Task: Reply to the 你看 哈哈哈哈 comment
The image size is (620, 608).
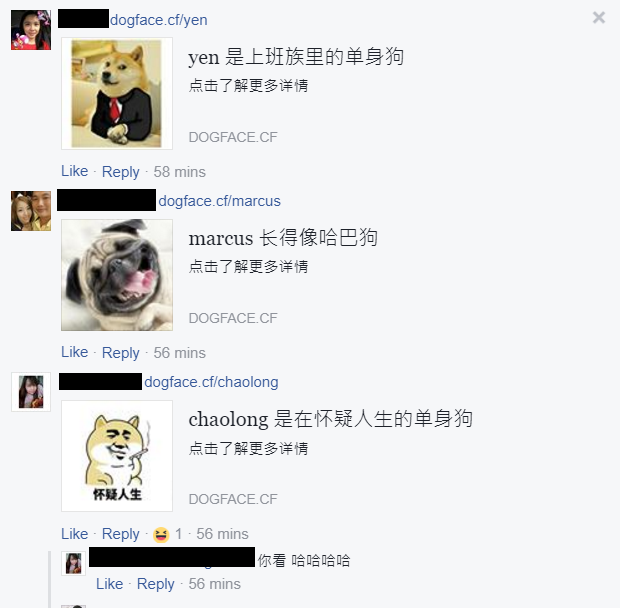Action: pos(155,584)
